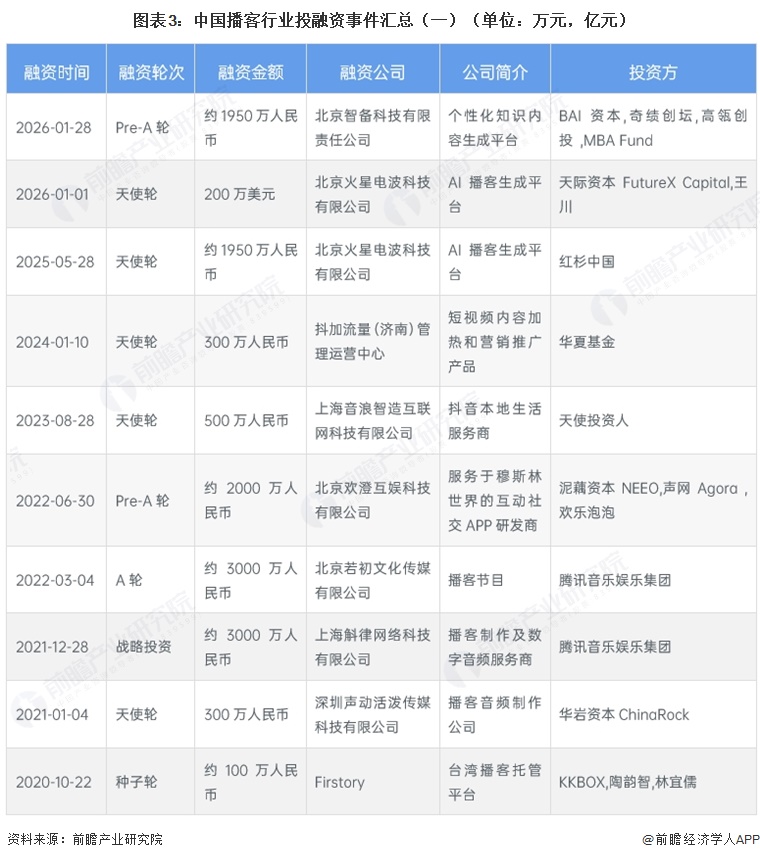Click the chart title 图表3
This screenshot has width=760, height=860.
(x=380, y=20)
